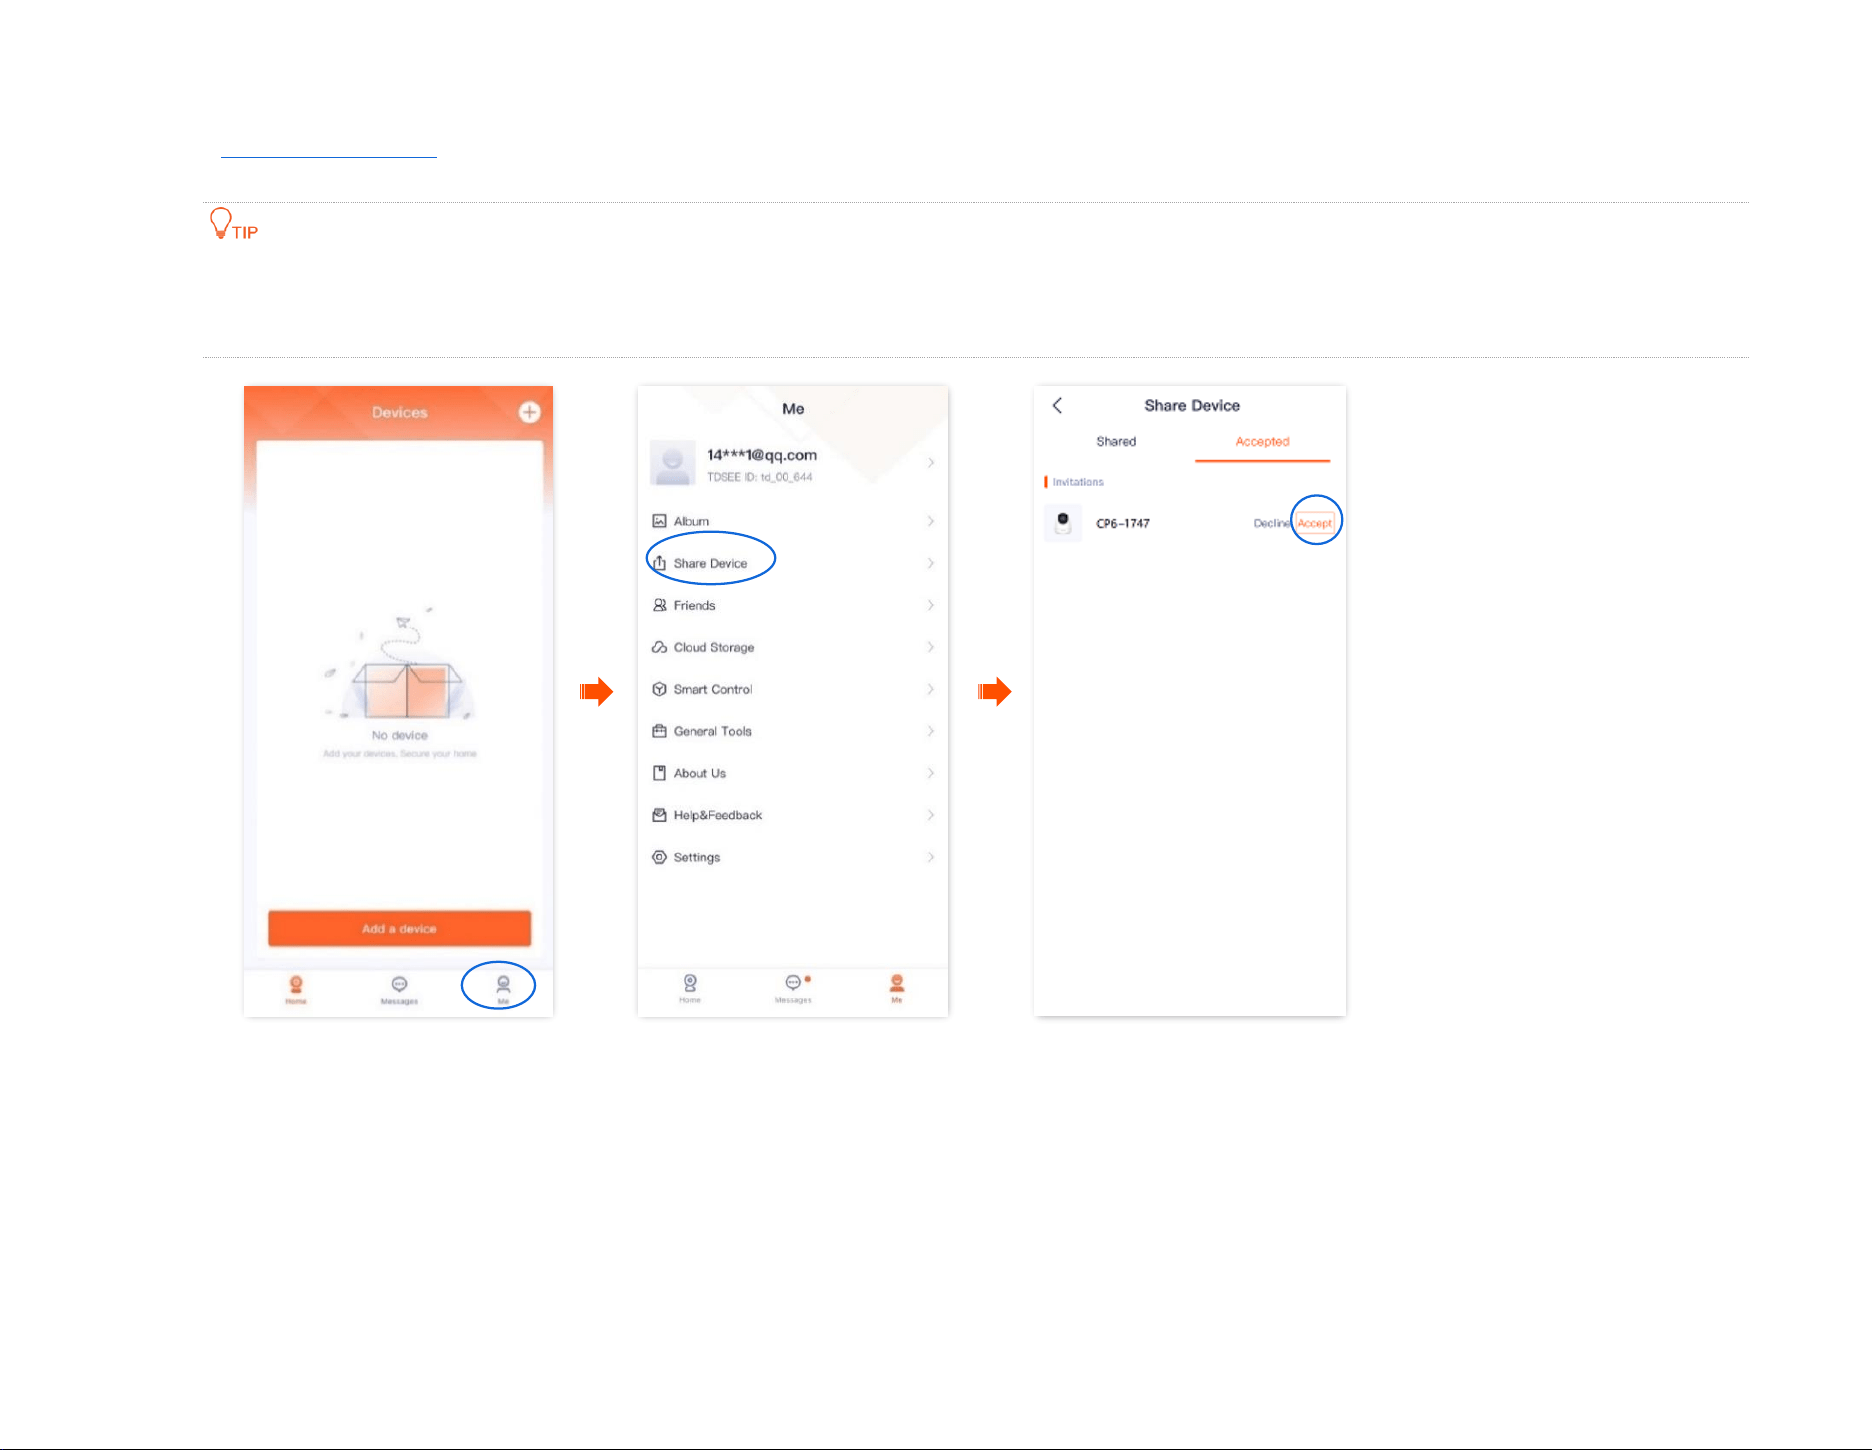
Task: Open Smart Control menu entry
Action: (793, 689)
